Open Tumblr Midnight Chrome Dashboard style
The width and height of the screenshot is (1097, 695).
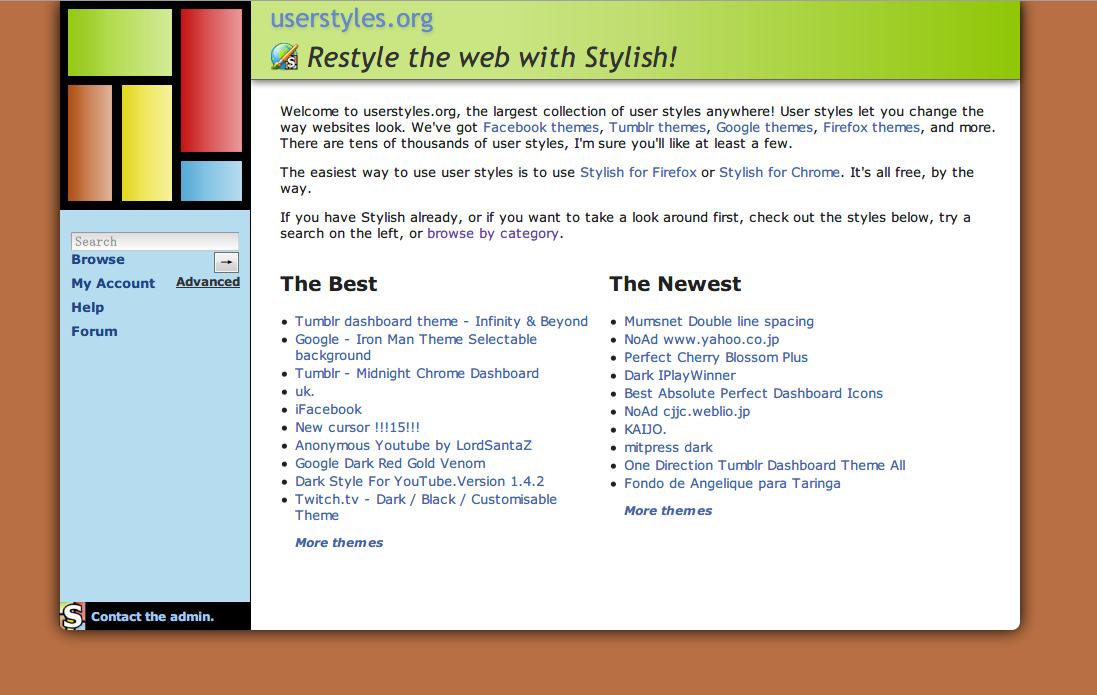pyautogui.click(x=417, y=373)
